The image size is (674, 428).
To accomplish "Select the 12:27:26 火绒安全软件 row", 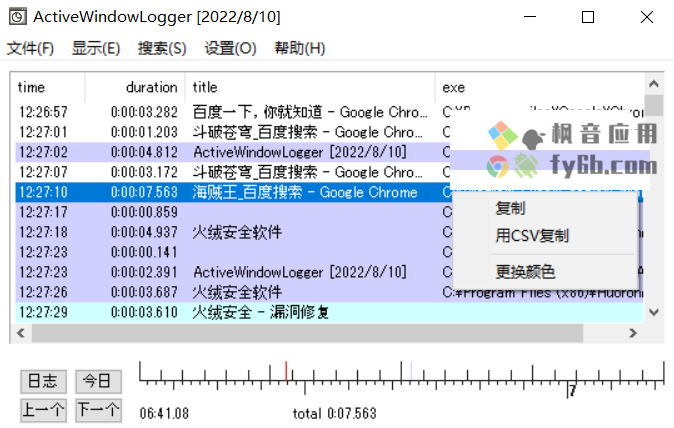I will coord(329,292).
